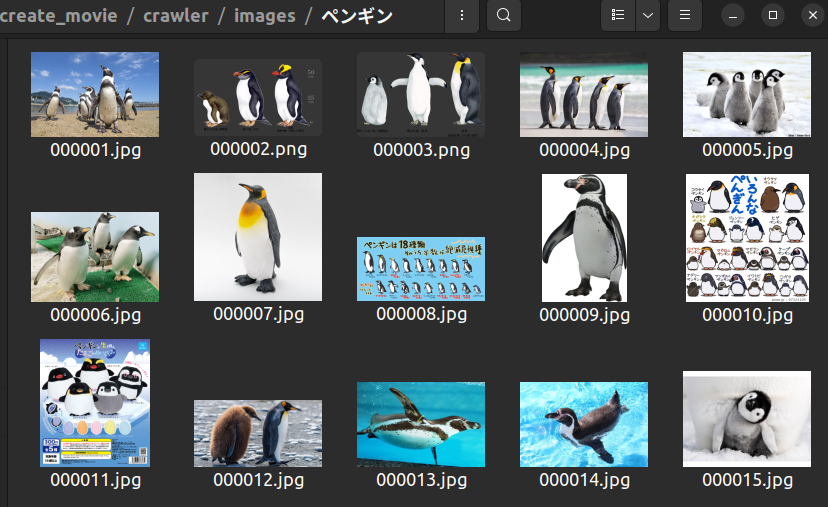Click the file name 000003.png
828x507 pixels.
point(421,150)
